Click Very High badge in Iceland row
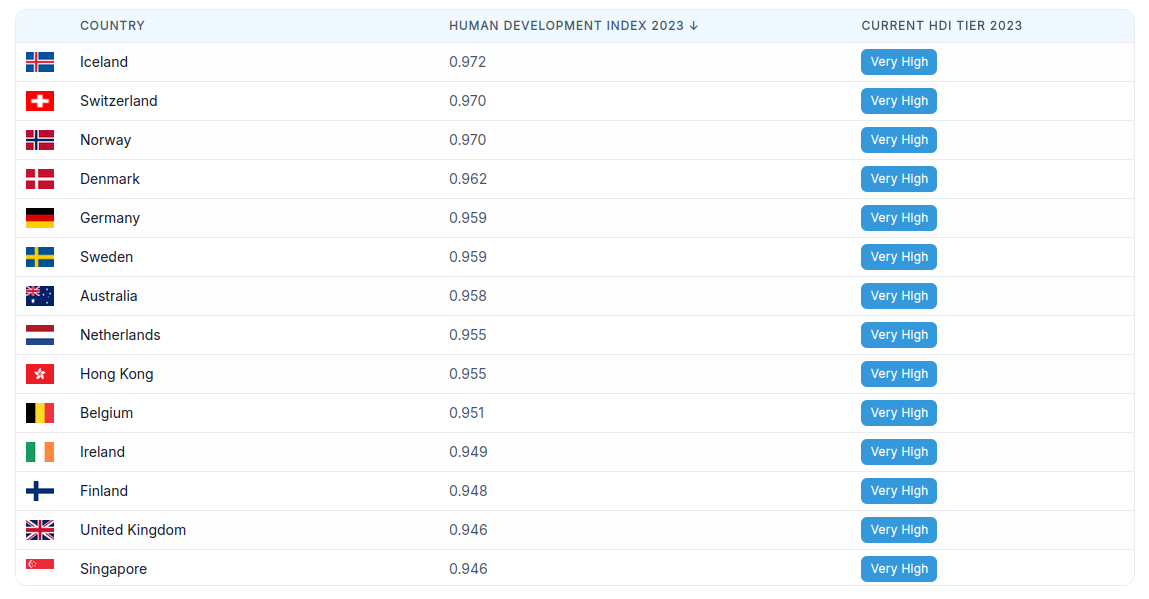 coord(898,62)
